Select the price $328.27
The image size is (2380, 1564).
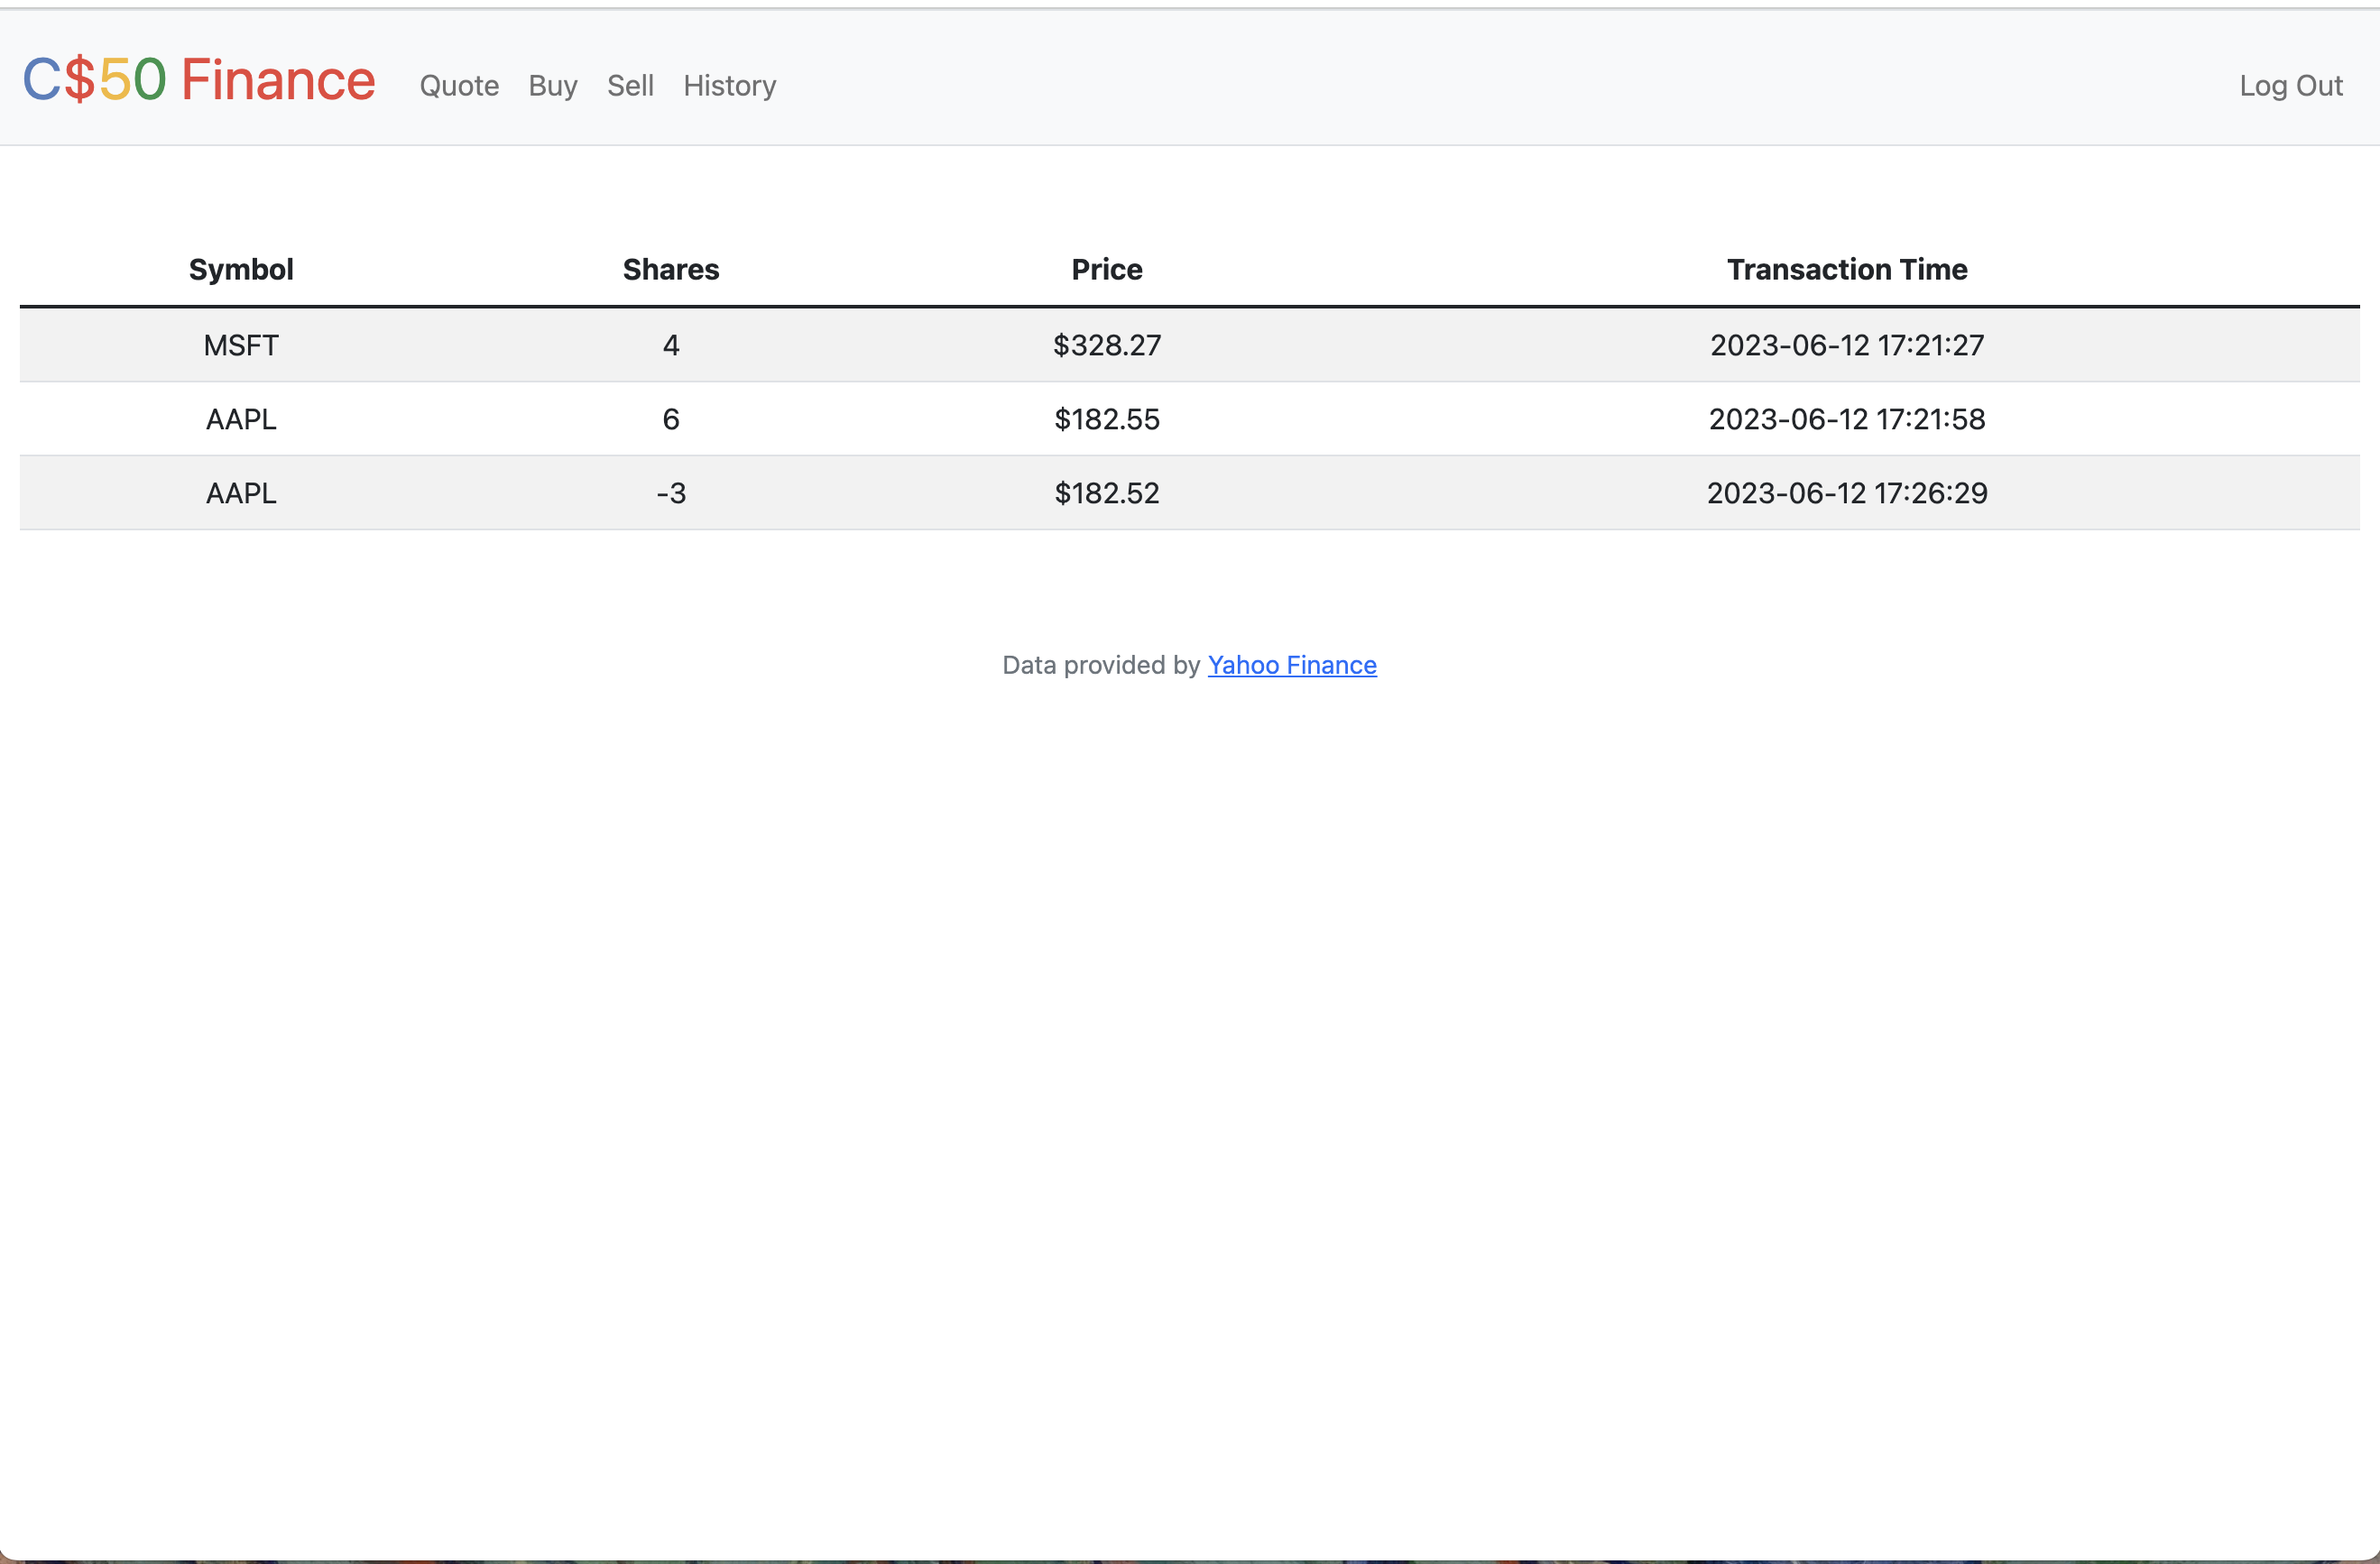(1107, 345)
